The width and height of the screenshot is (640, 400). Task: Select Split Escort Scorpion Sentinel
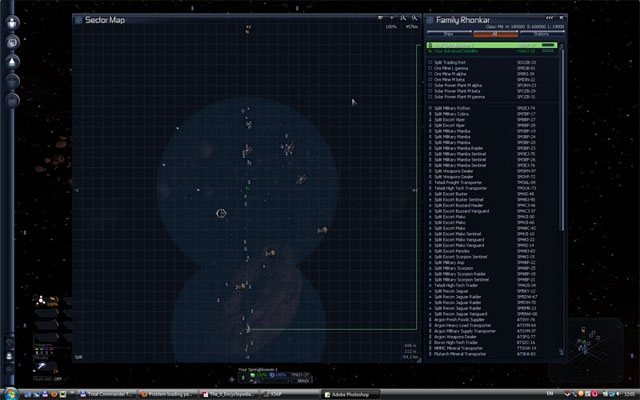point(492,257)
